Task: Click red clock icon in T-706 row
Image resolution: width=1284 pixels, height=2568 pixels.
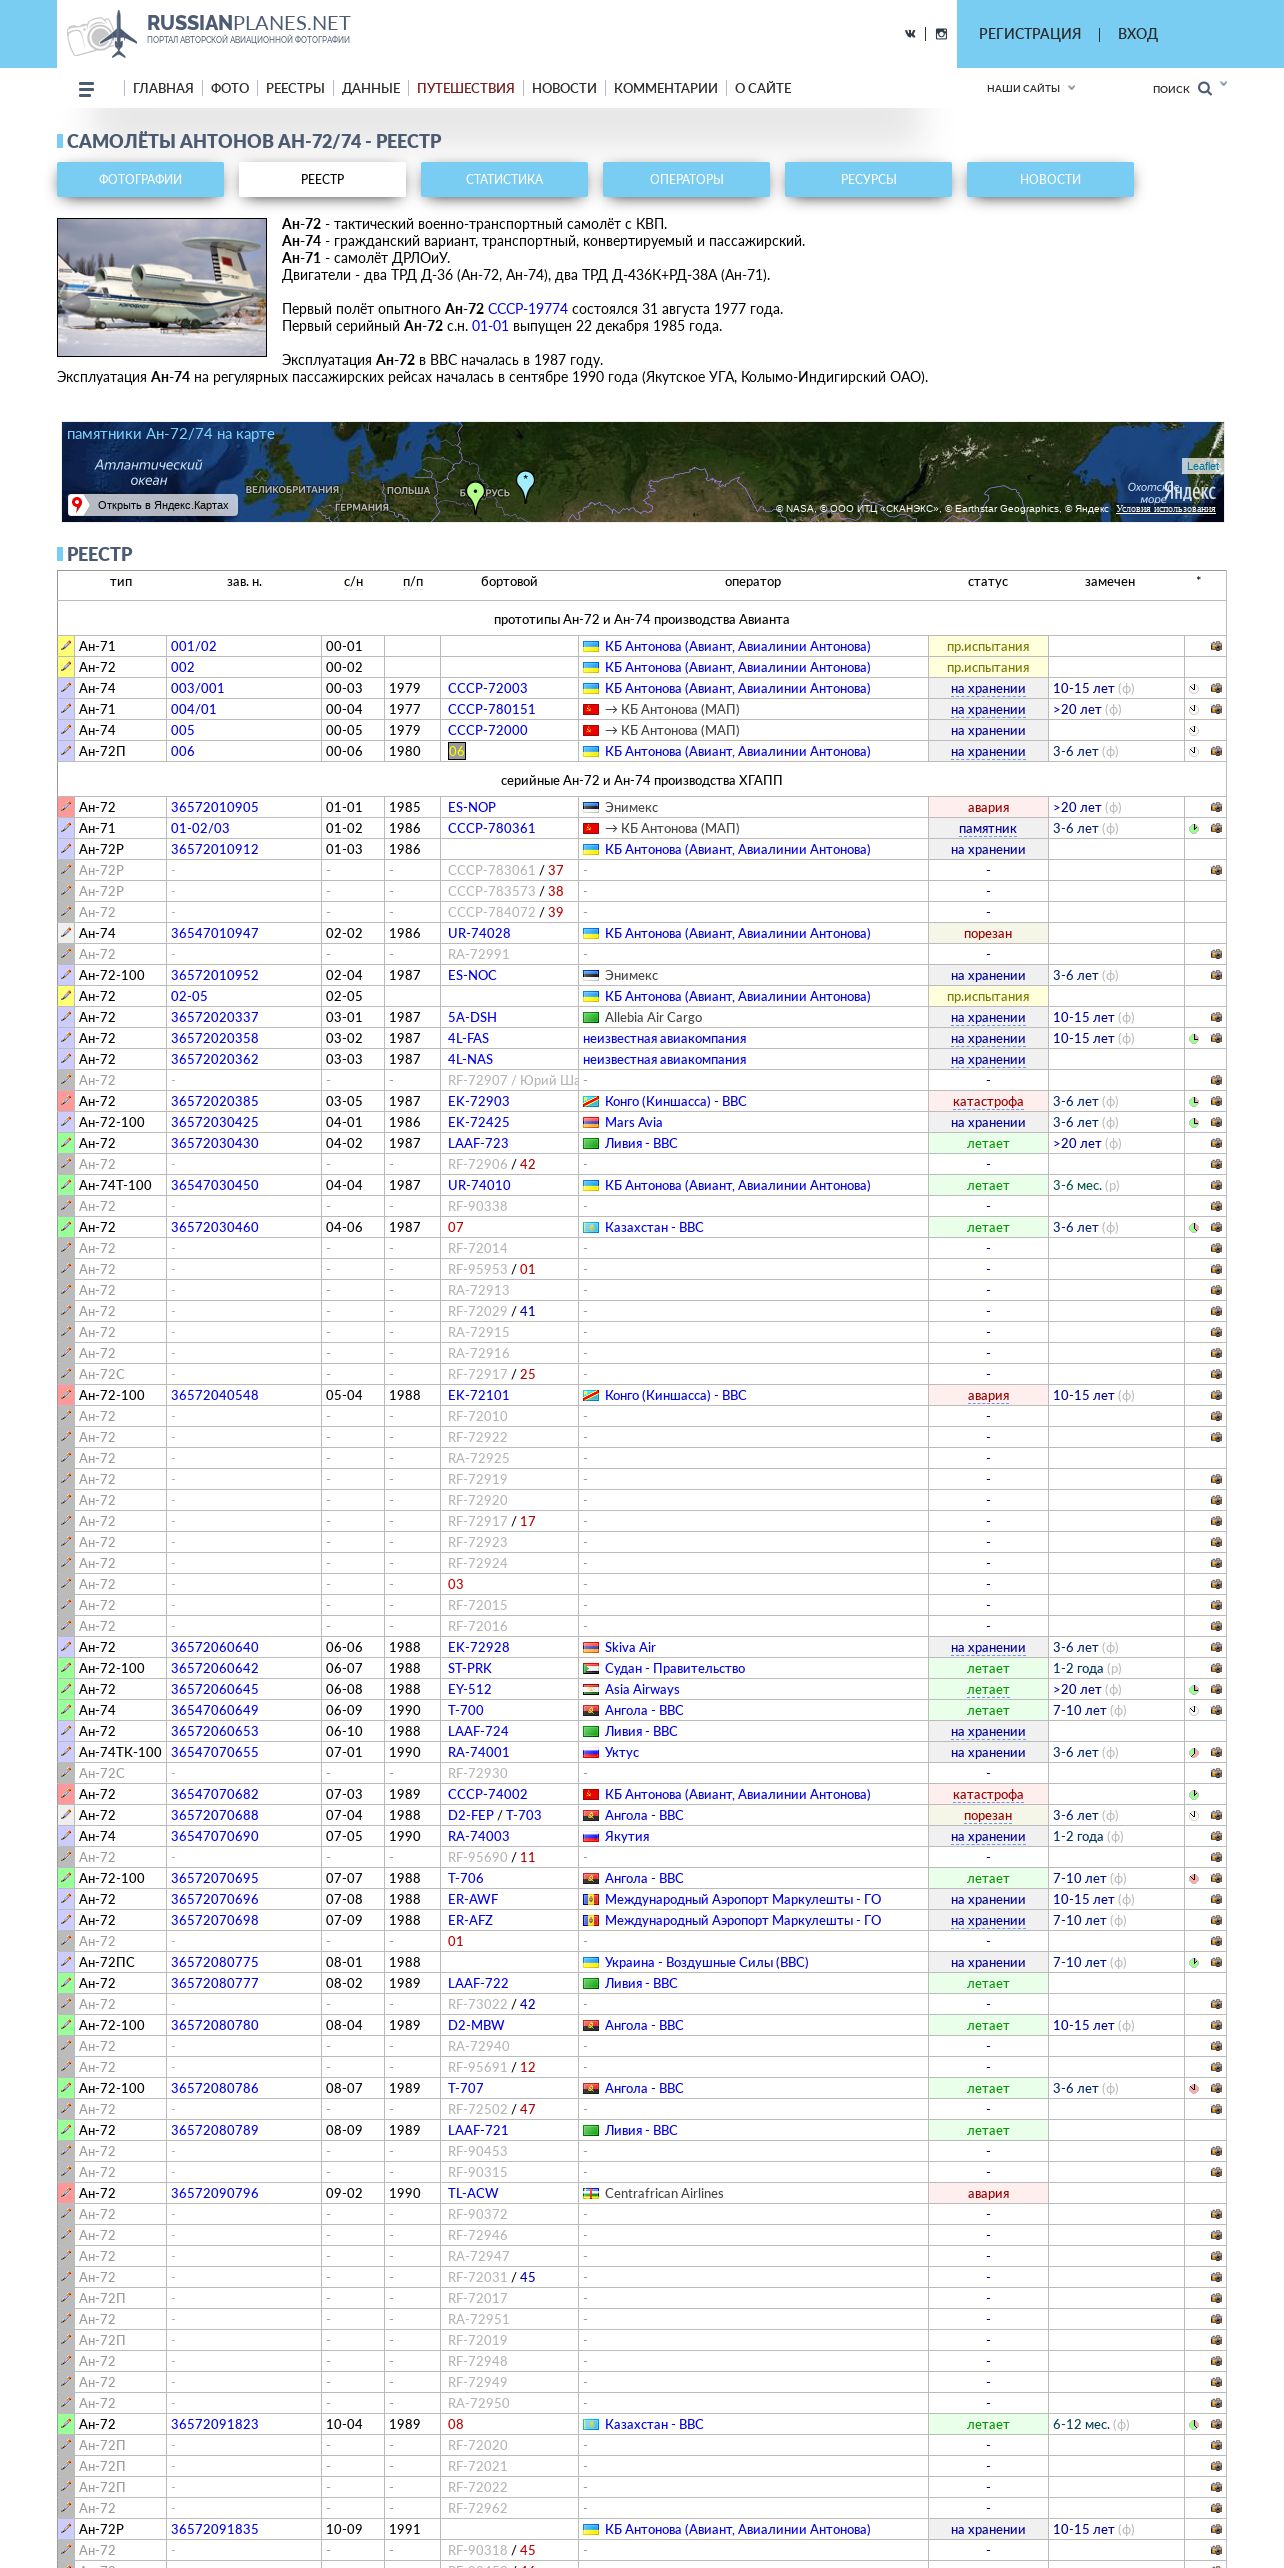Action: (1193, 1878)
